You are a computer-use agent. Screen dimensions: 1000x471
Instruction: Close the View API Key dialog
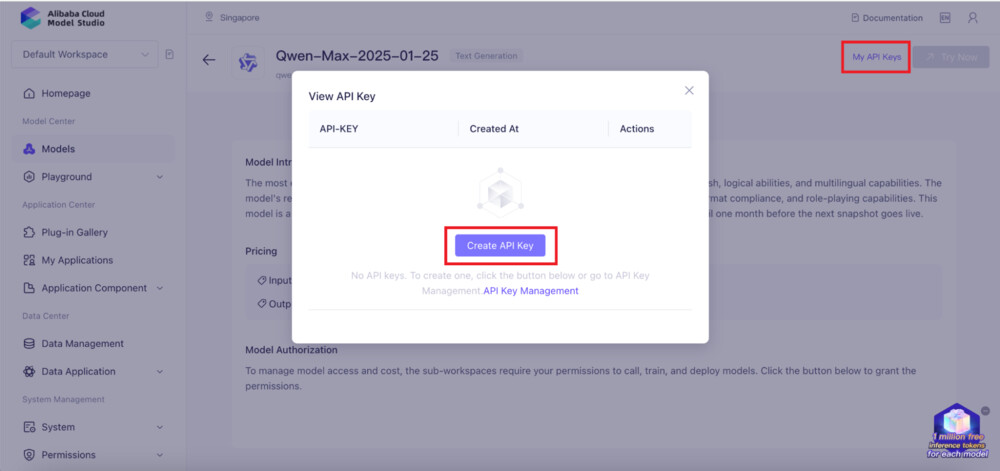click(x=689, y=90)
